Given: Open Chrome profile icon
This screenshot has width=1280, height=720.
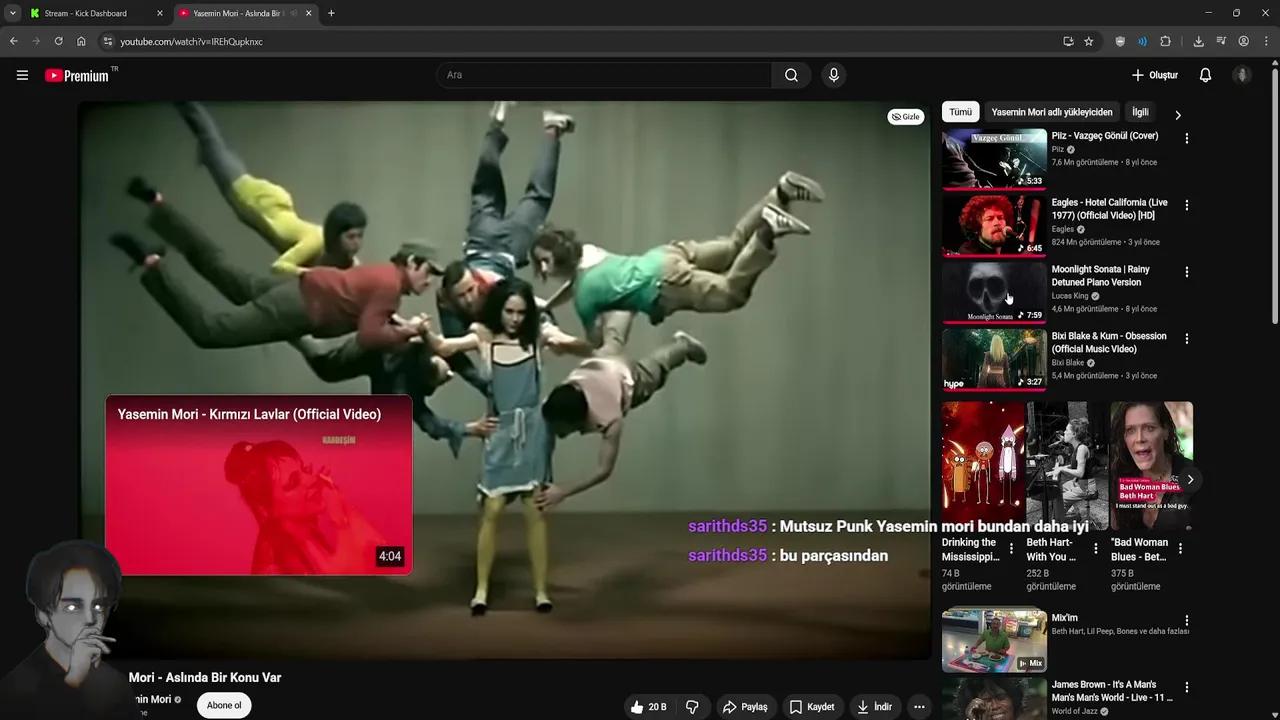Looking at the screenshot, I should pos(1243,41).
